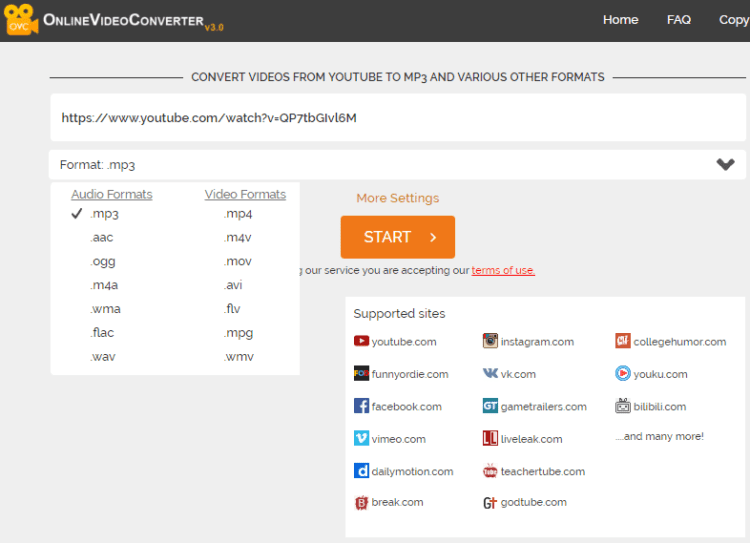Screen dimensions: 750x543
Task: Open the FAQ page
Action: (679, 20)
